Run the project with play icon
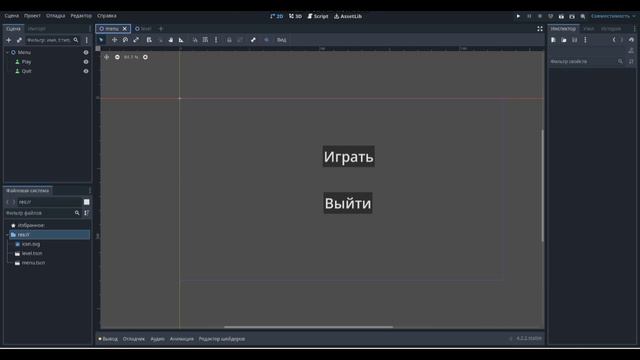 [518, 16]
